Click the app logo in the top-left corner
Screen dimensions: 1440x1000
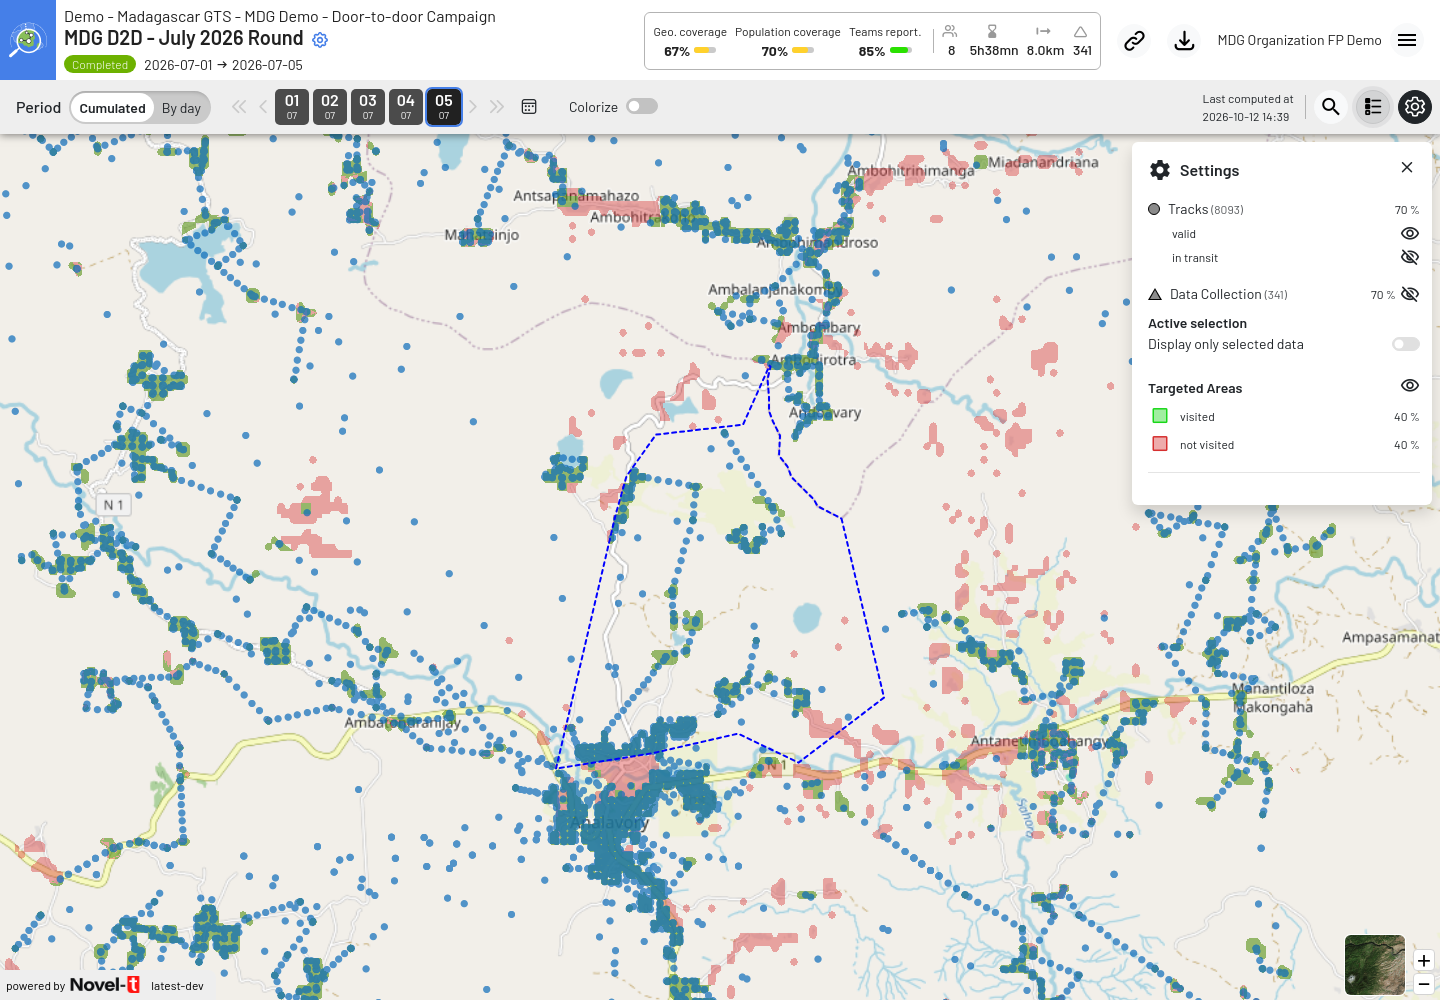tap(28, 40)
